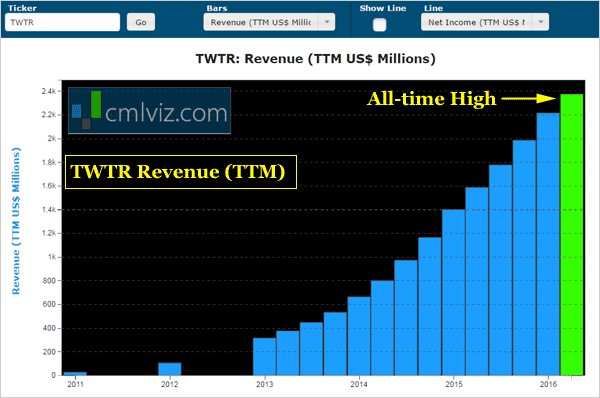Image resolution: width=600 pixels, height=398 pixels.
Task: Click the small 2011 revenue bar
Action: [x=75, y=374]
